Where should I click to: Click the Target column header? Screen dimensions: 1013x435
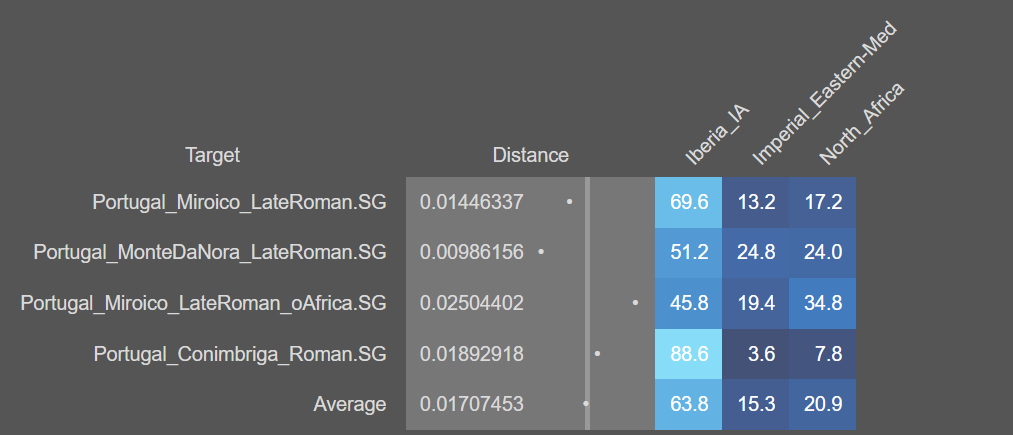click(x=212, y=155)
